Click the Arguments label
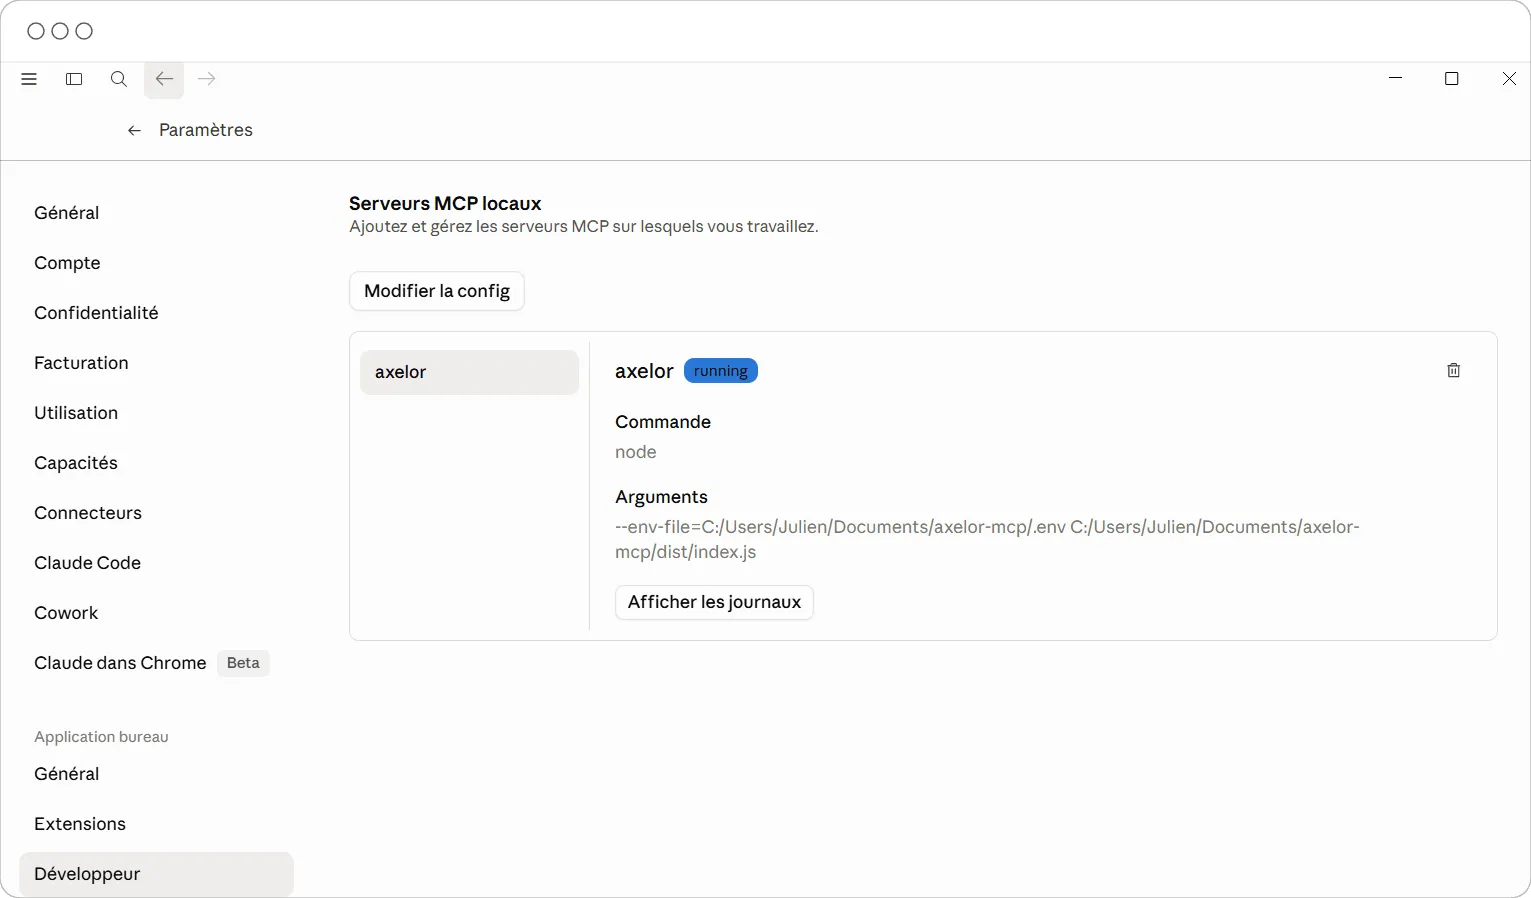The image size is (1531, 898). tap(661, 497)
